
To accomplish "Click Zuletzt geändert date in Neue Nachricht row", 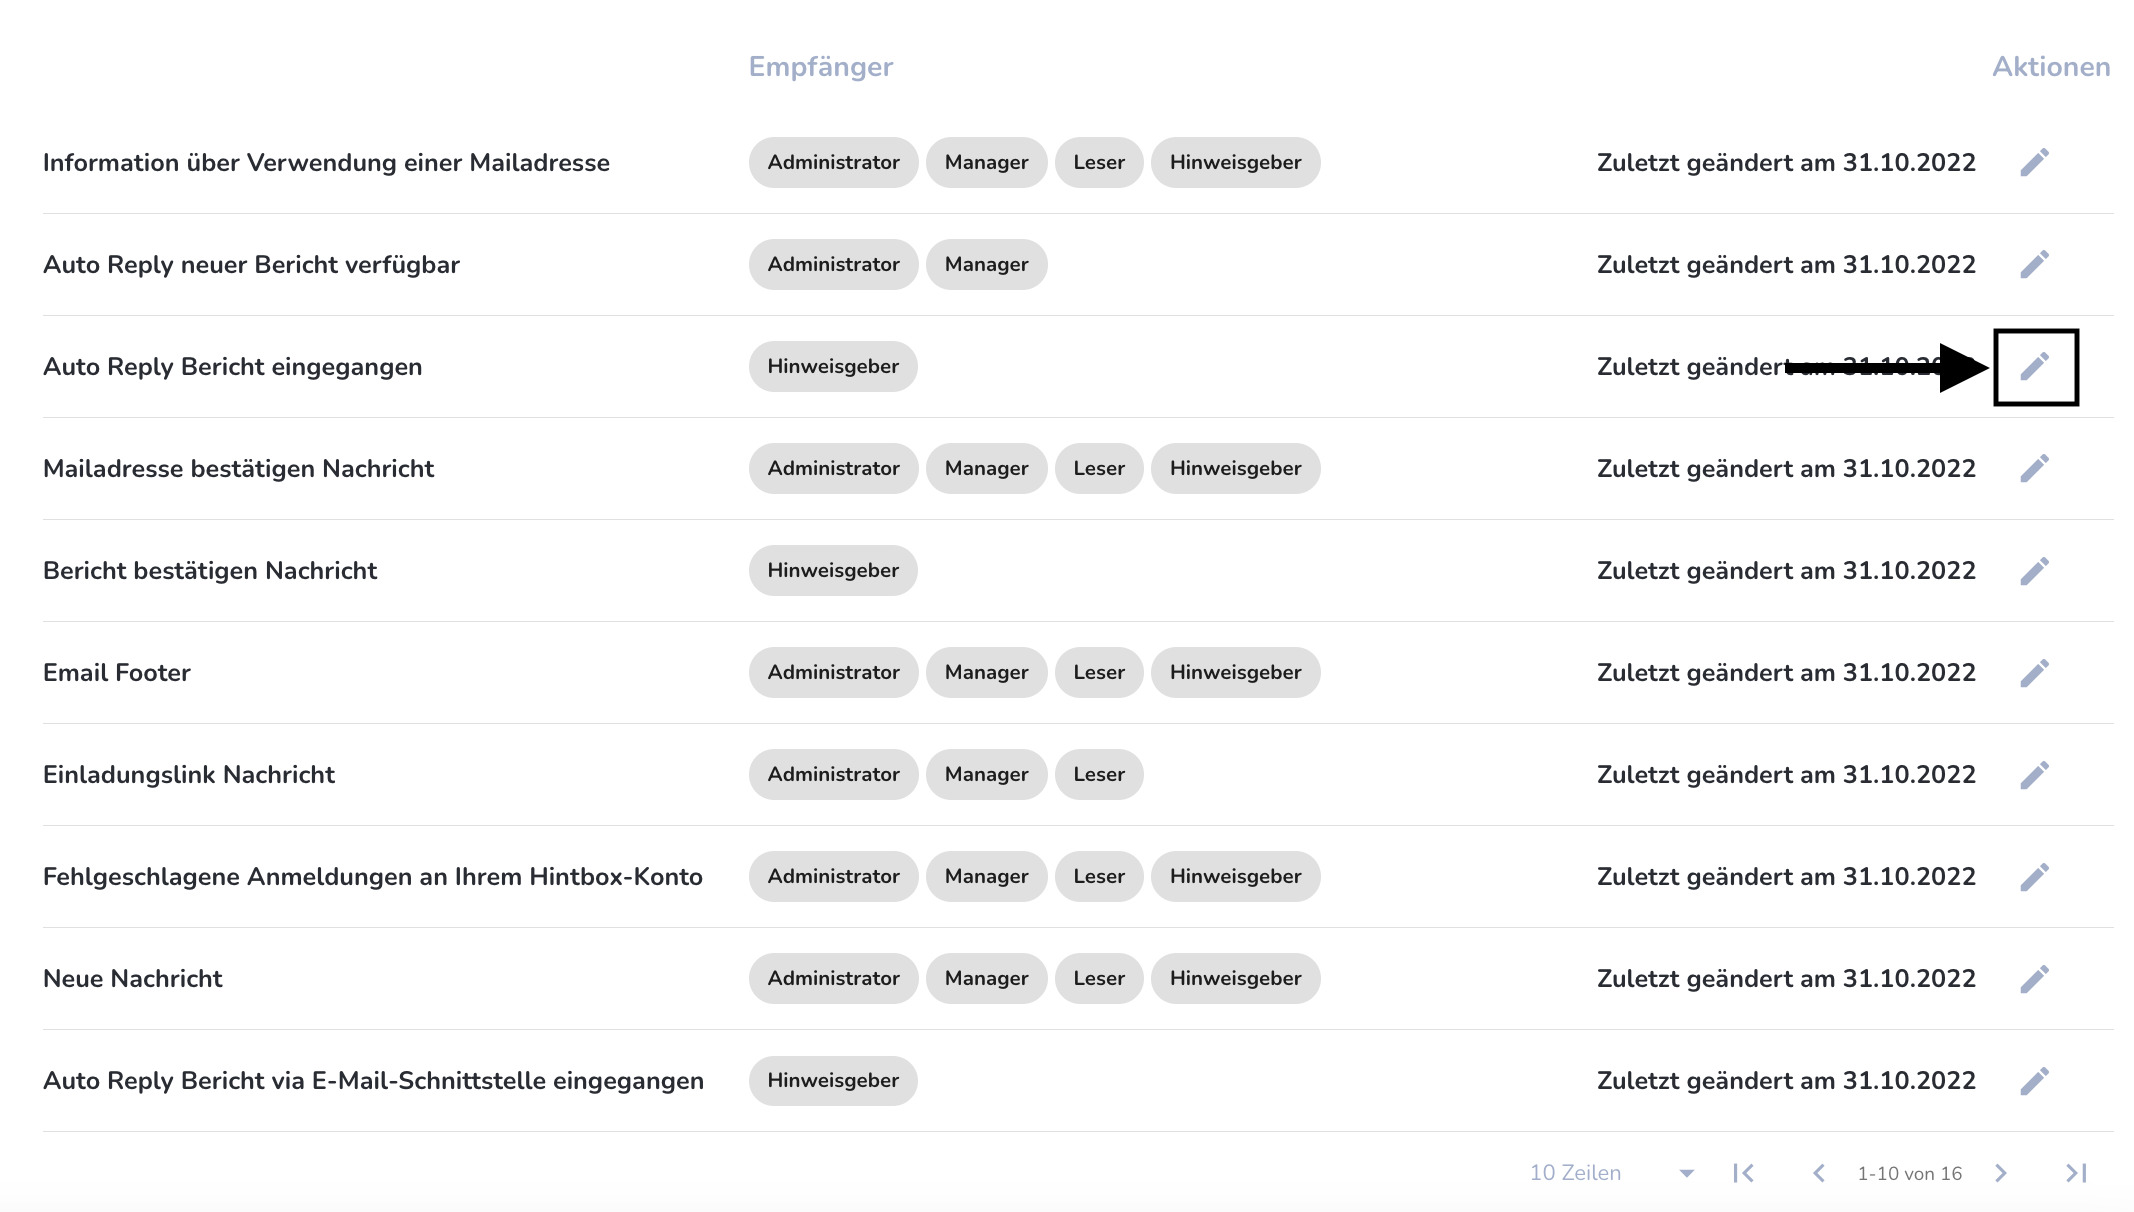I will coord(1786,978).
